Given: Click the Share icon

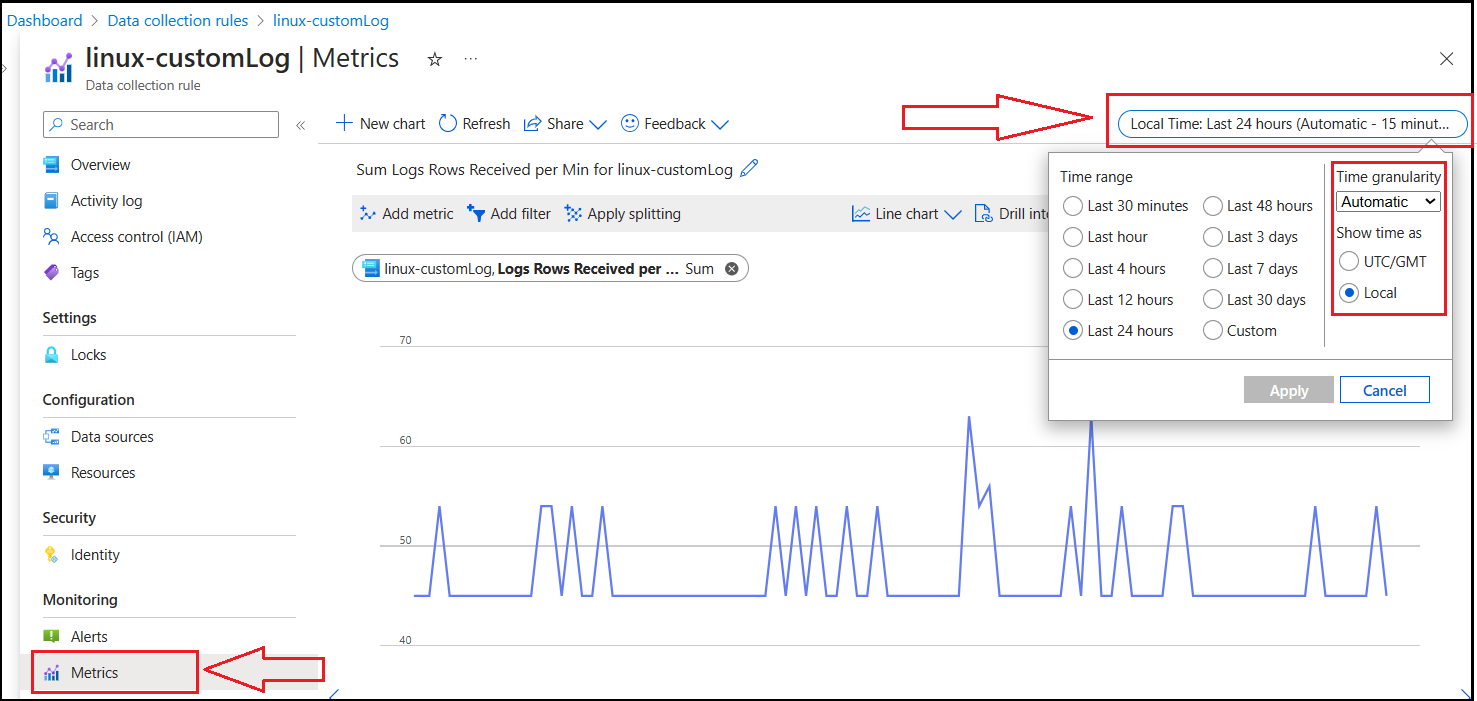Looking at the screenshot, I should [x=533, y=123].
